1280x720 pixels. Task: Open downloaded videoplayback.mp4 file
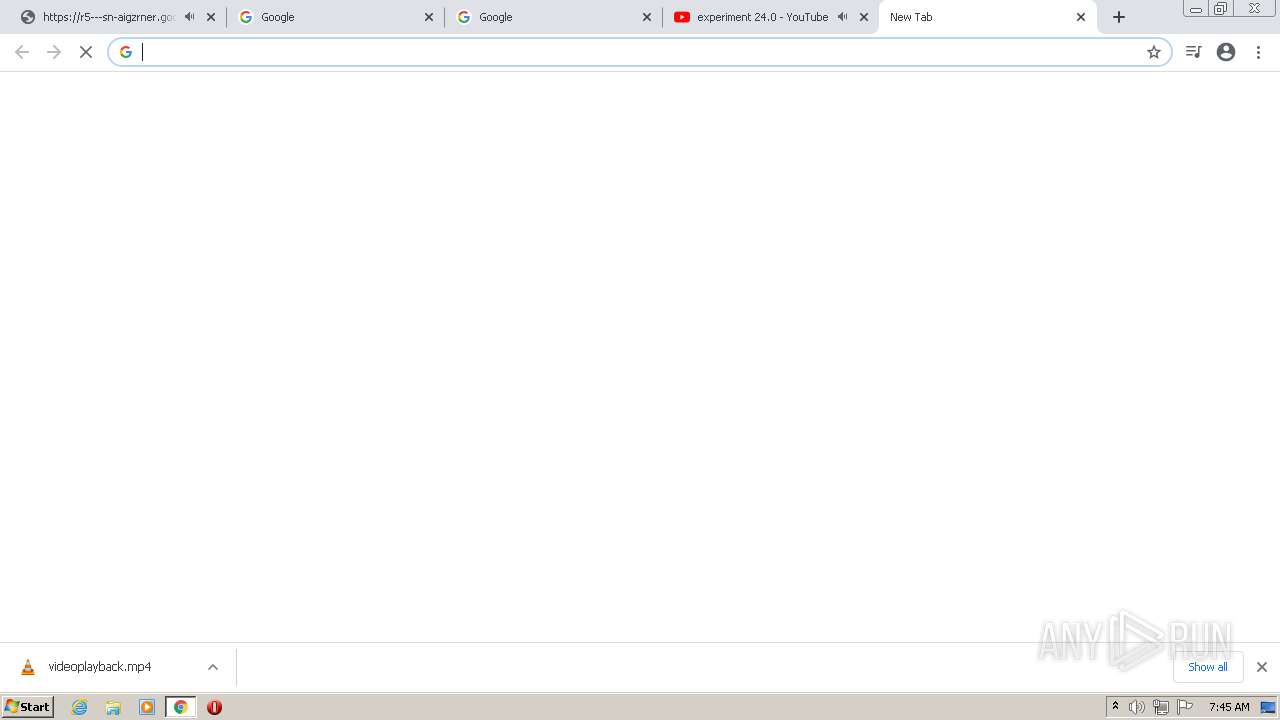tap(100, 667)
